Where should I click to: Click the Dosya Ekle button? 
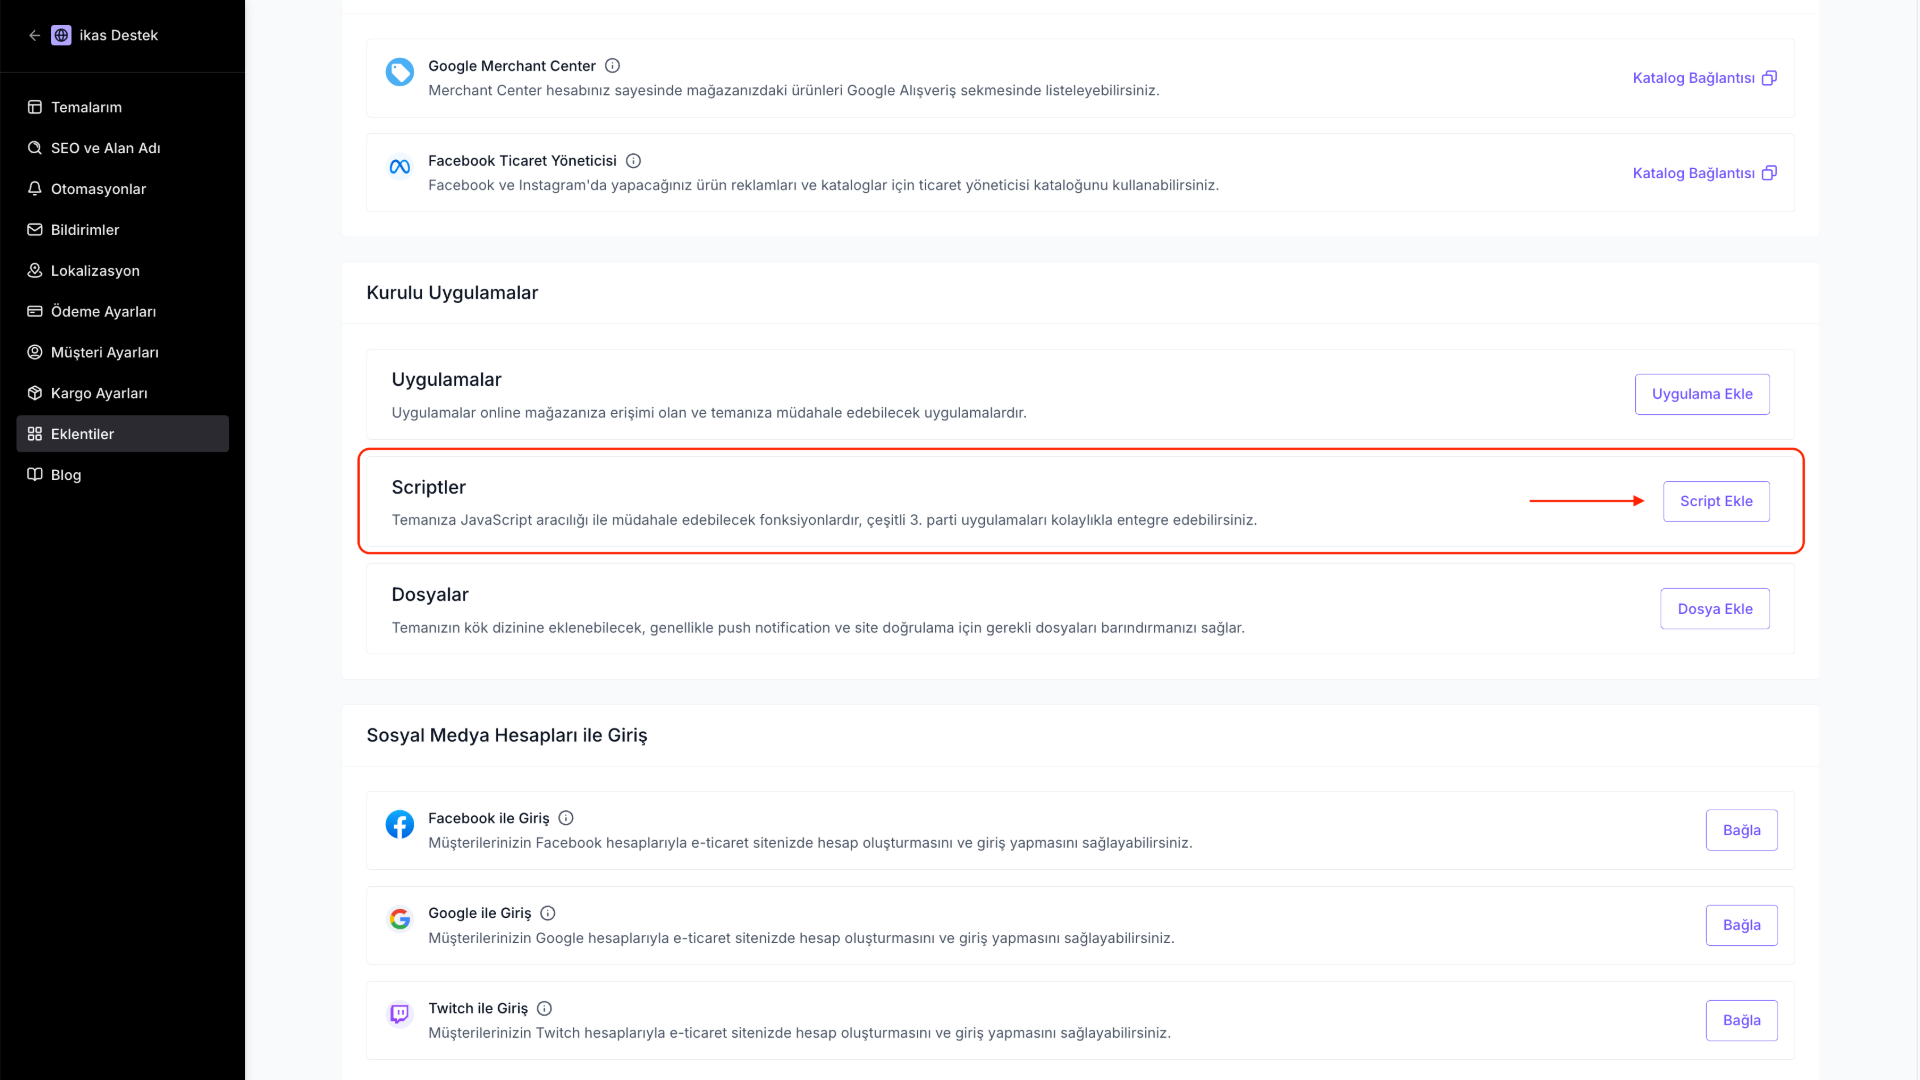pos(1715,609)
